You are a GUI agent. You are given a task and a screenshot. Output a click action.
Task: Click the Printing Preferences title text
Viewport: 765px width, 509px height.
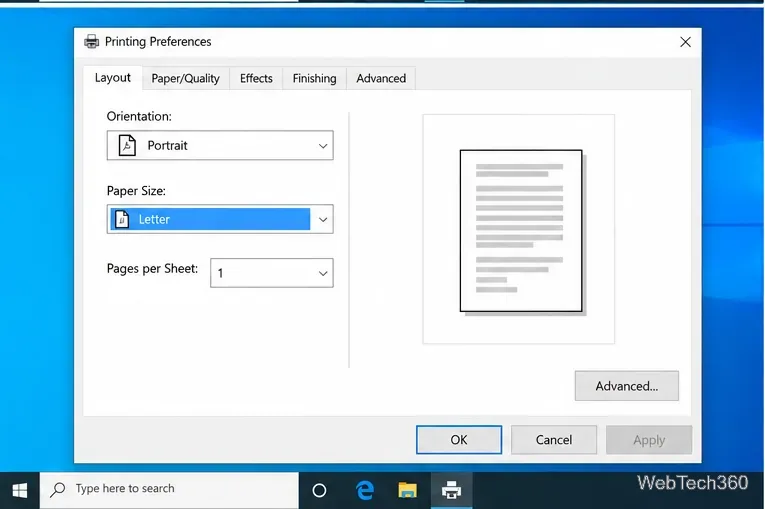click(x=158, y=42)
